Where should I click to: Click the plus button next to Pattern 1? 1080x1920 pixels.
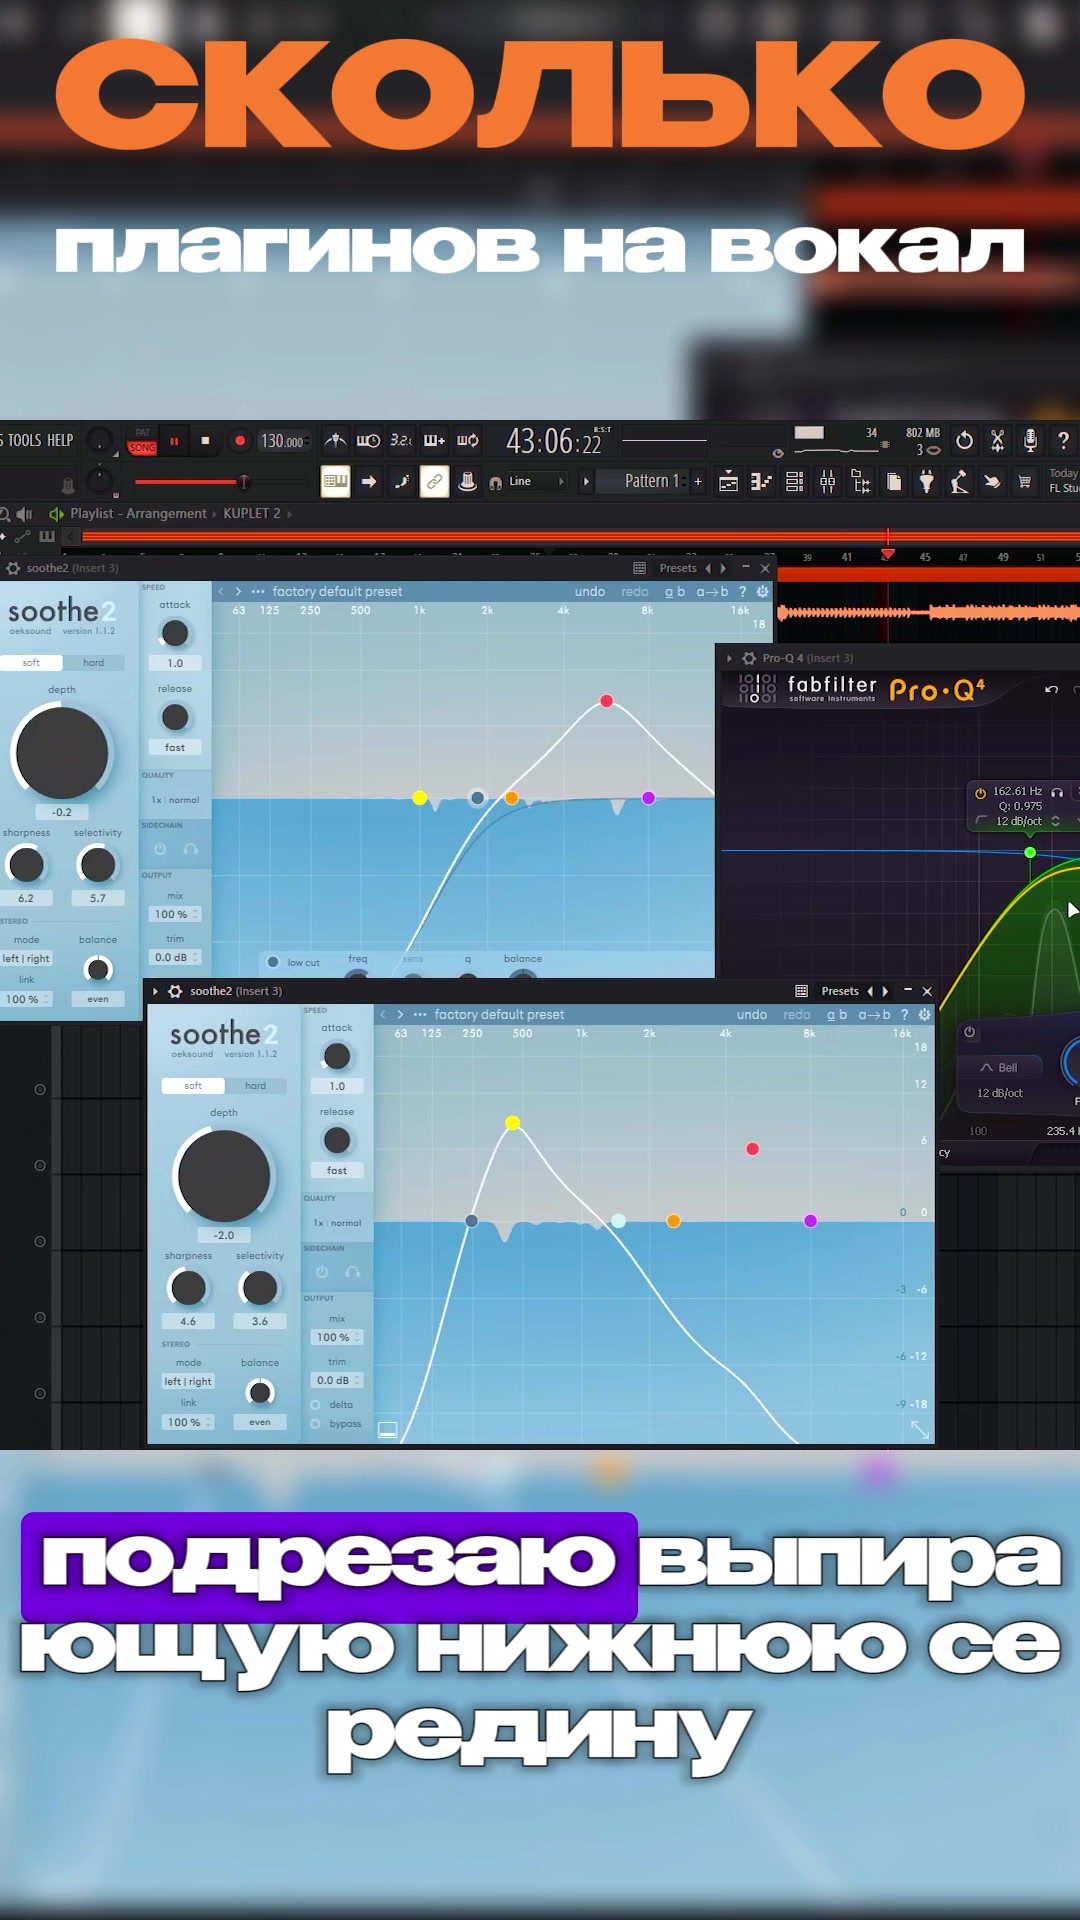coord(698,482)
